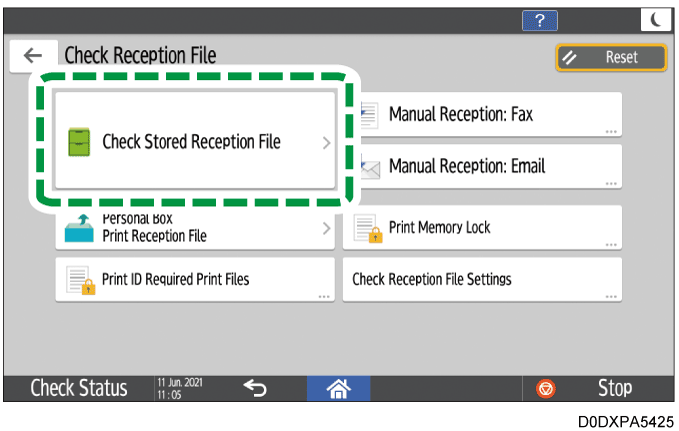Click the fax document icon
The image size is (679, 431).
click(x=367, y=115)
